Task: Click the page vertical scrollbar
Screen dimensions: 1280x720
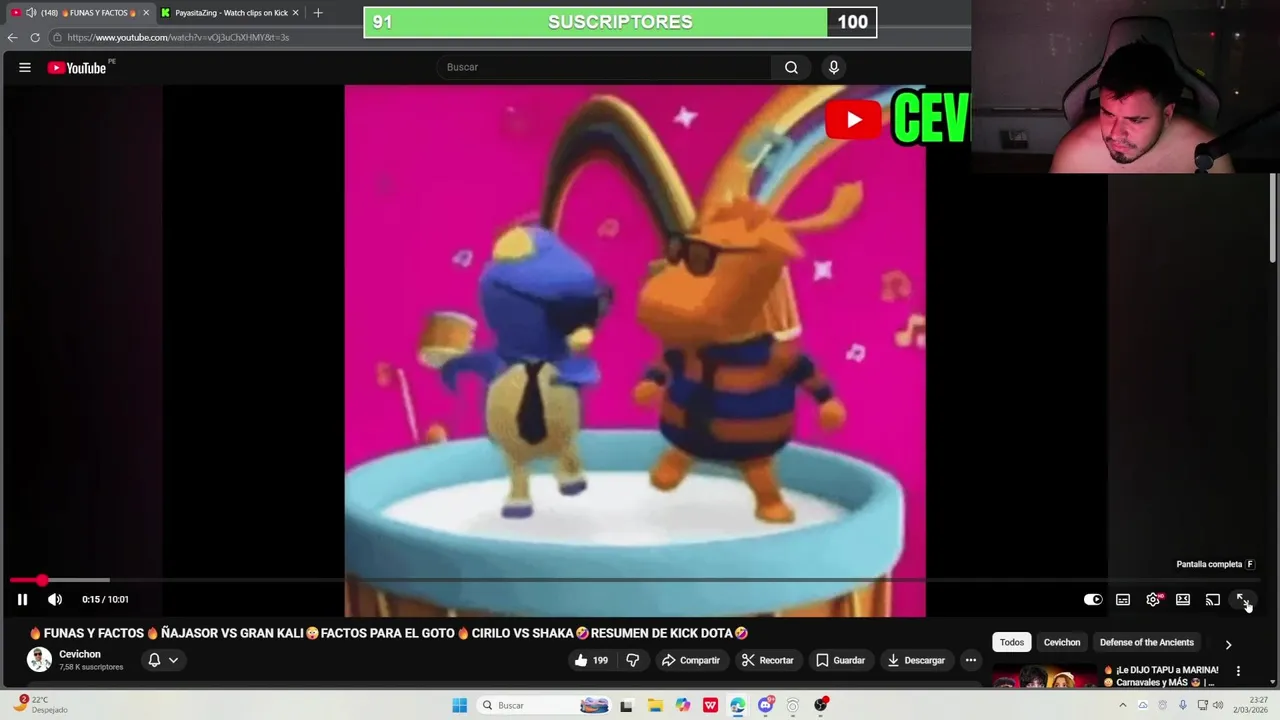Action: 1273,218
